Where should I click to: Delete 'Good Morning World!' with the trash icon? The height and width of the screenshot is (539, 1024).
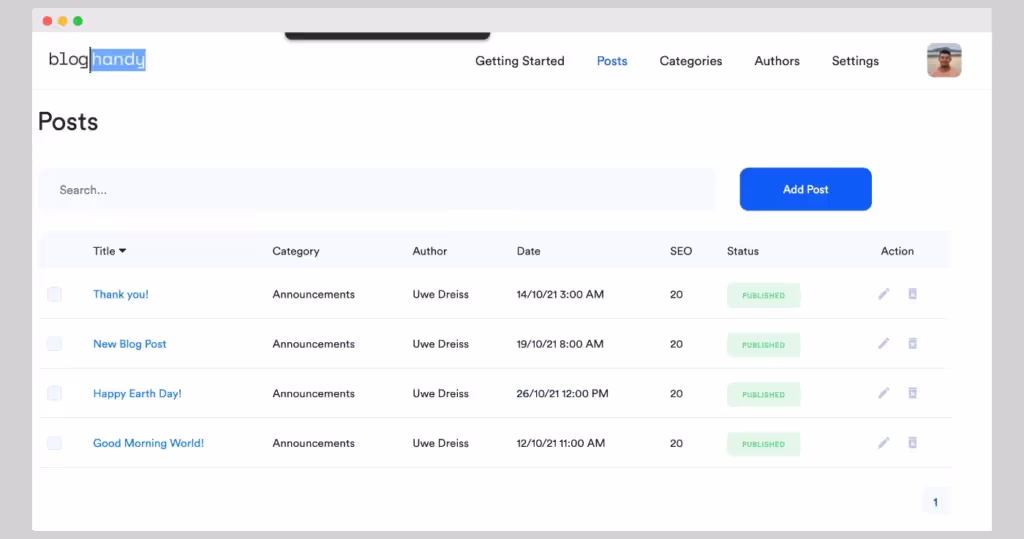tap(912, 442)
